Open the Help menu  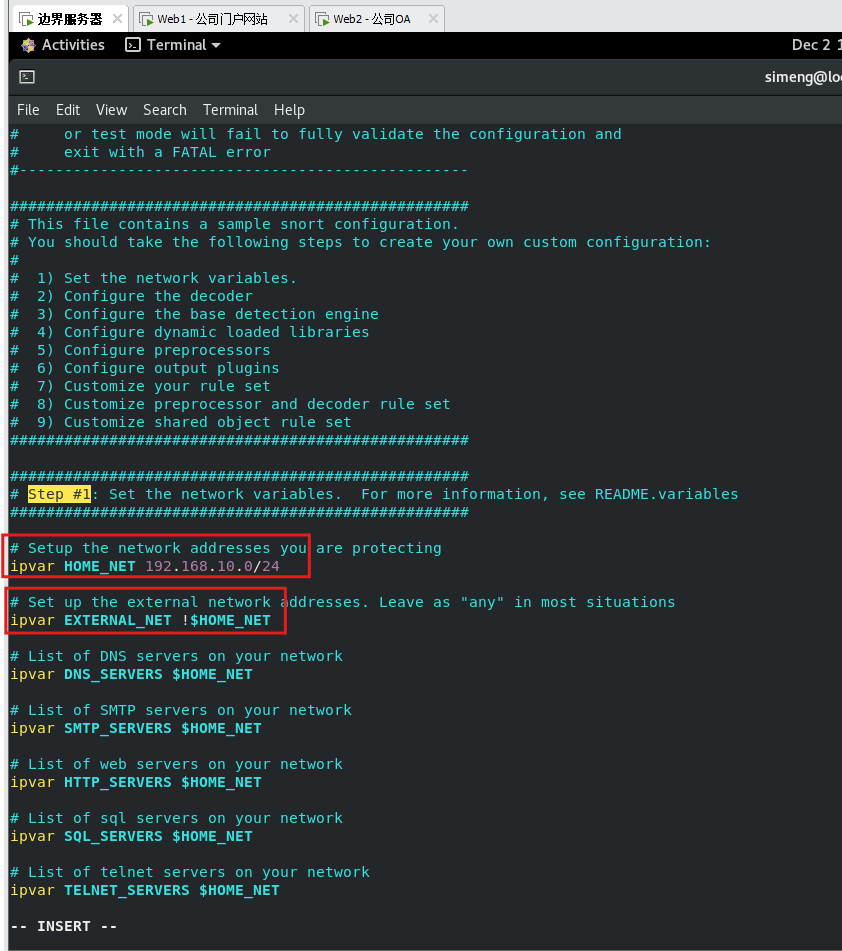289,110
